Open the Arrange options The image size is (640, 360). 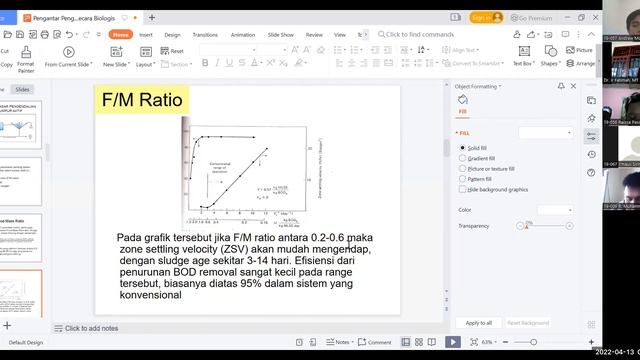(580, 63)
